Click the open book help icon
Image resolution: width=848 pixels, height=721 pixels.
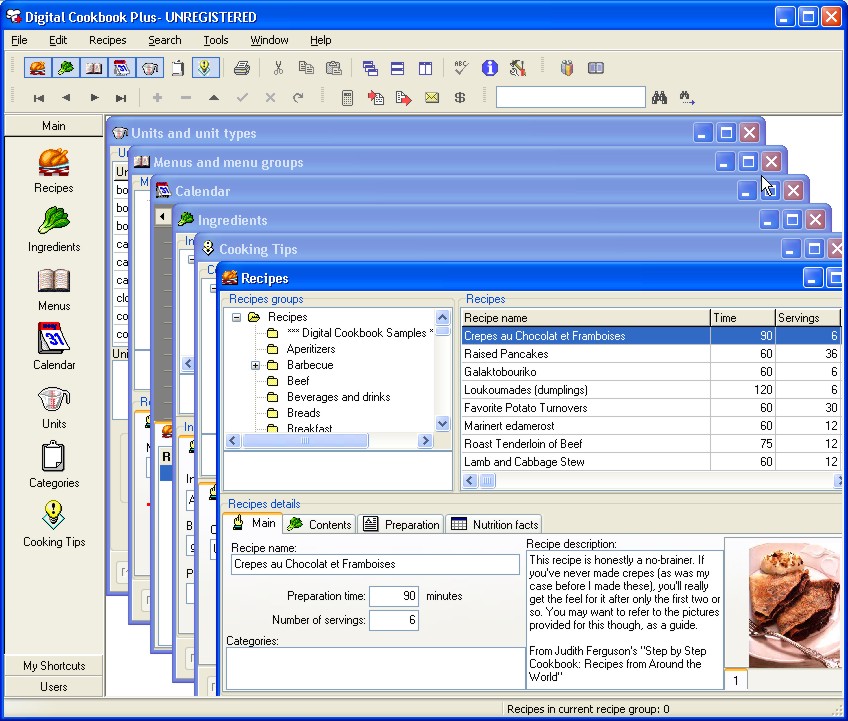coord(595,68)
